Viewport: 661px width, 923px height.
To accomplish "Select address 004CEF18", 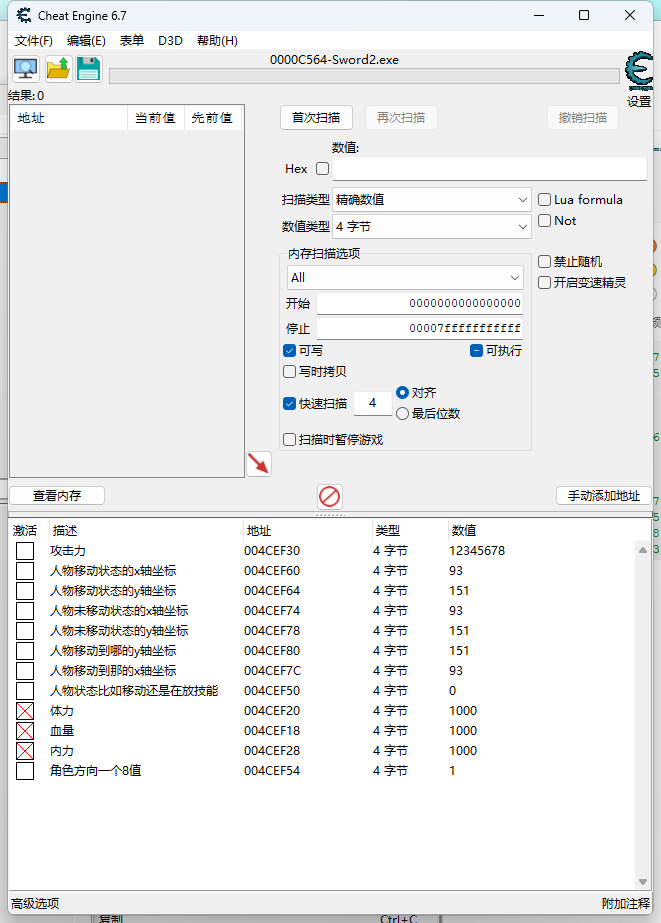I will (x=272, y=731).
